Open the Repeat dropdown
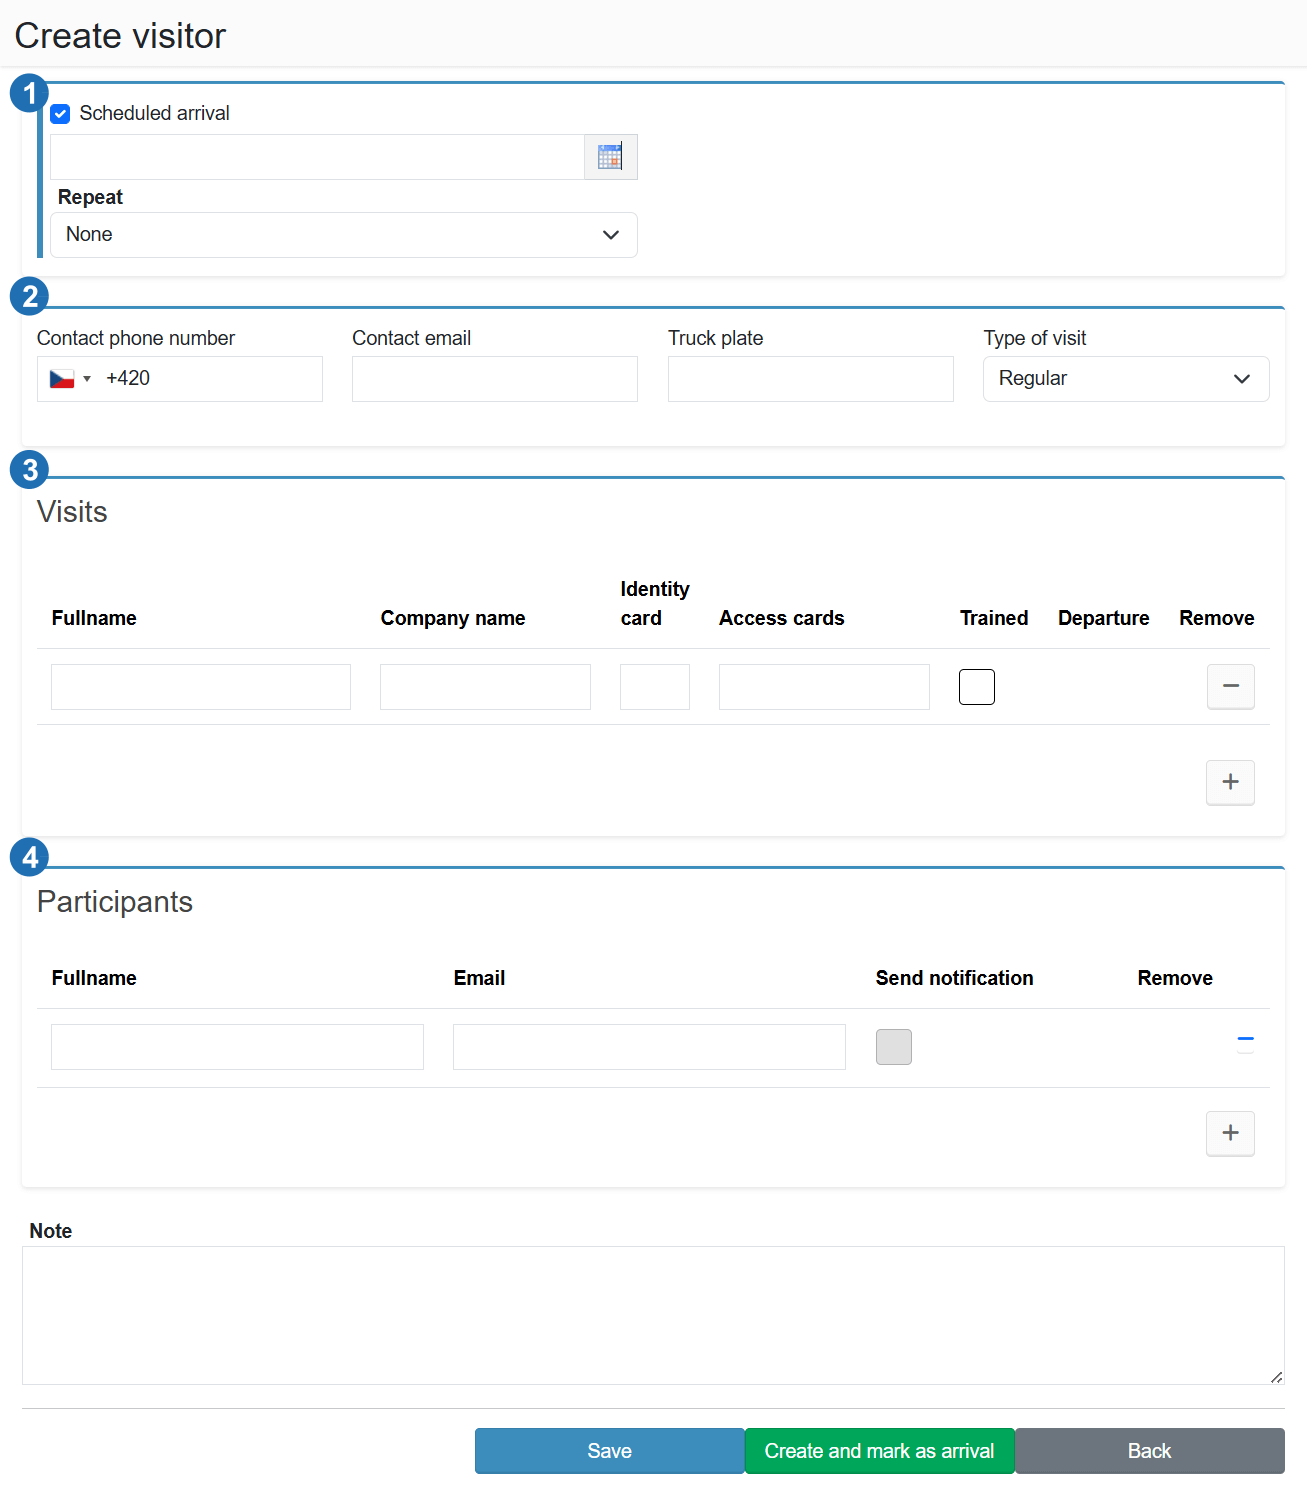Screen dimensions: 1307x1490 (343, 235)
